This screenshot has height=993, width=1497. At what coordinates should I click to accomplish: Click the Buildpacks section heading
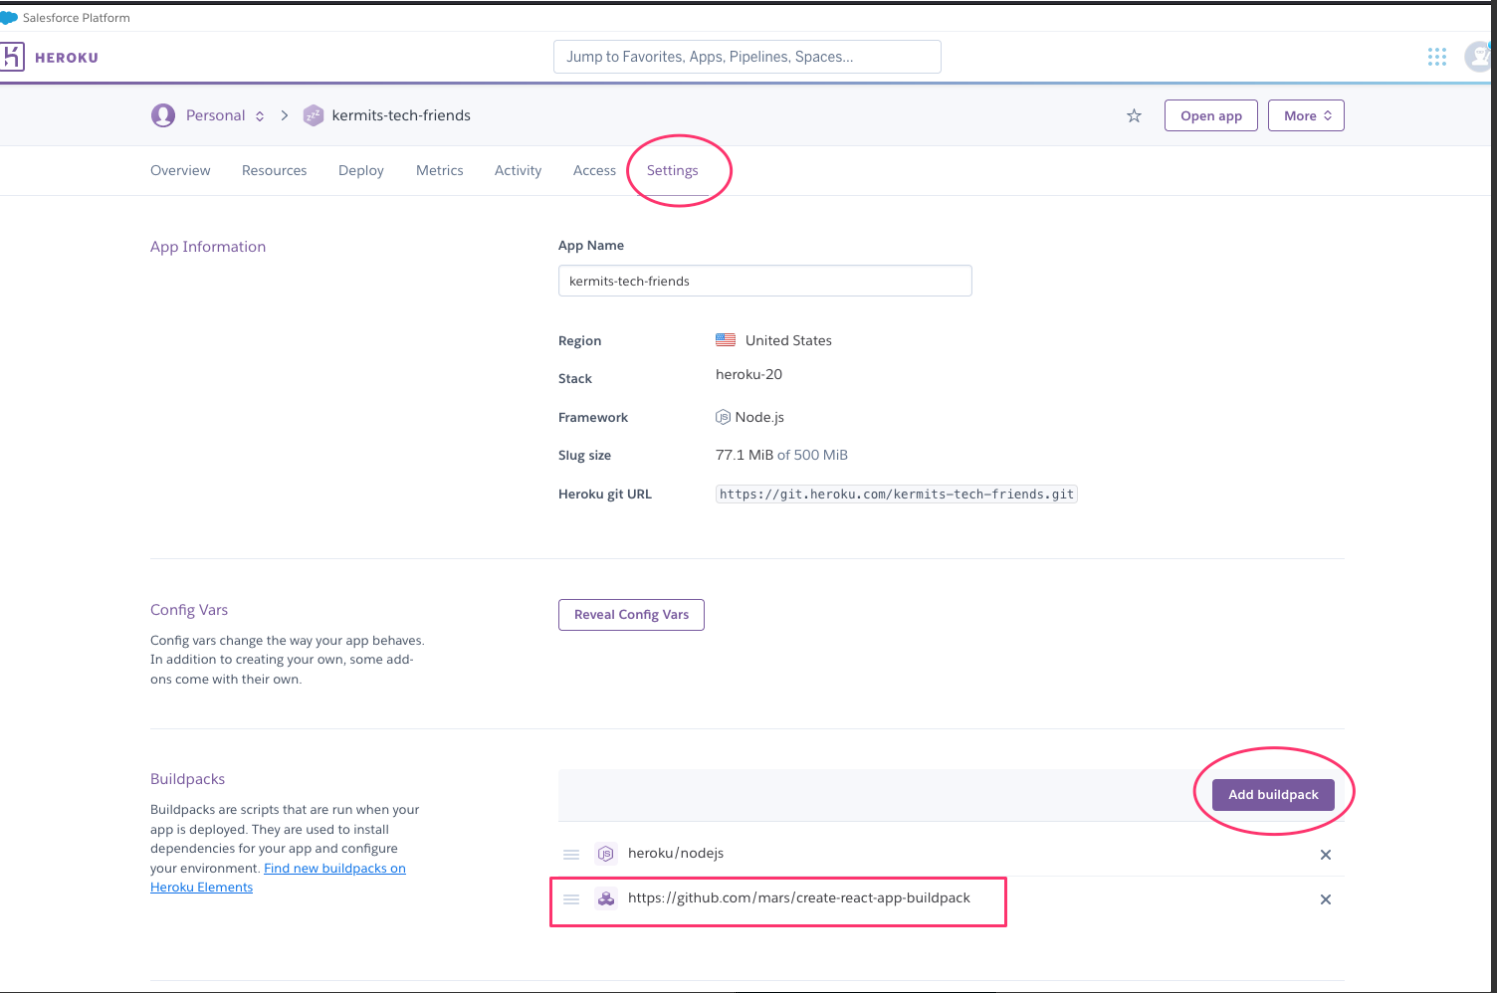187,779
